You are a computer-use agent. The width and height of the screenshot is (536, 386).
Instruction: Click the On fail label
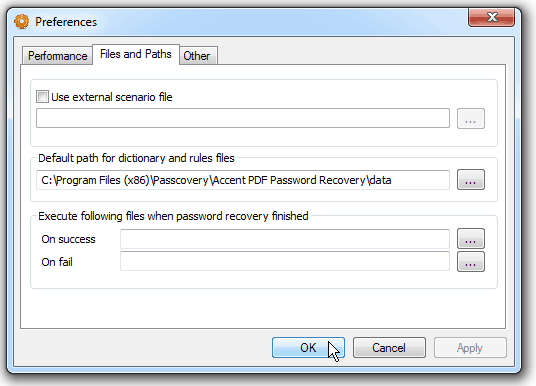pyautogui.click(x=57, y=262)
